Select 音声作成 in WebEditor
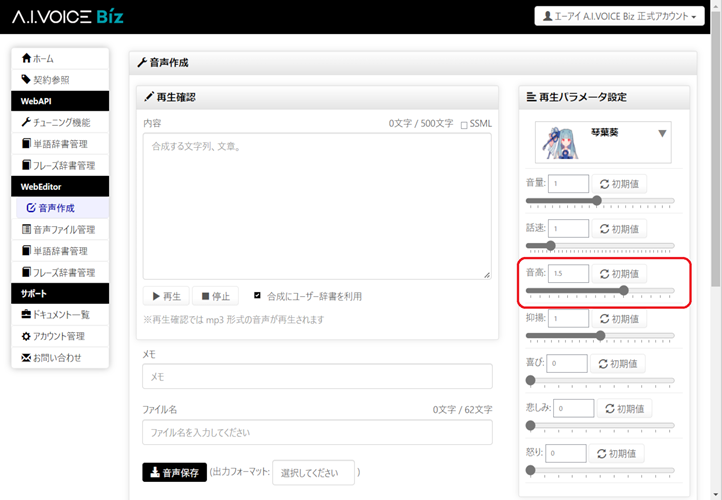Screen dimensions: 722x500 pos(62,208)
